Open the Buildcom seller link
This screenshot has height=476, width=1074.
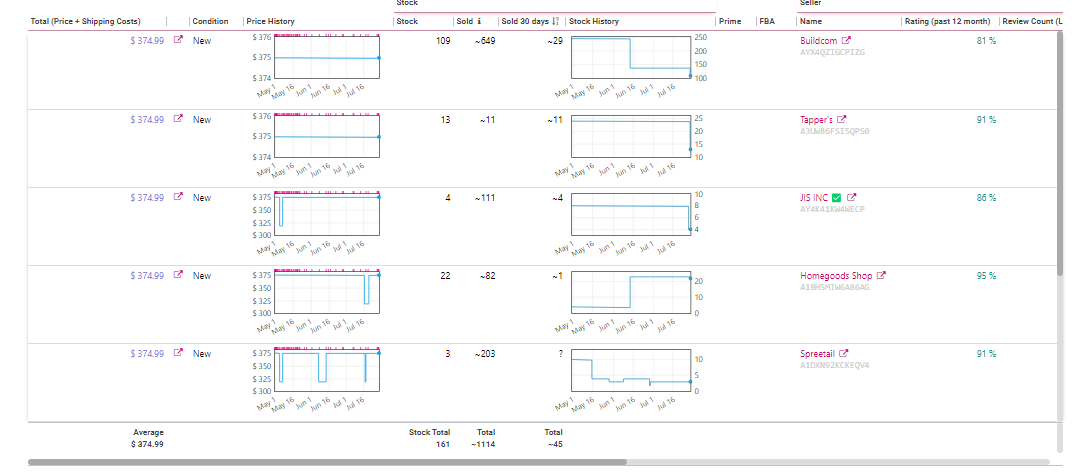819,40
